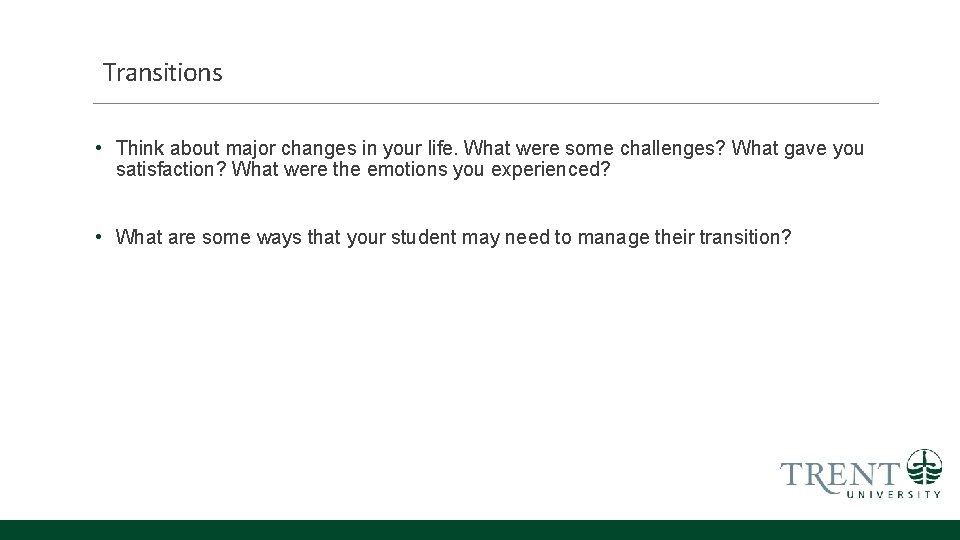
Task: Click the phrase 'What gave you'
Action: (798, 149)
